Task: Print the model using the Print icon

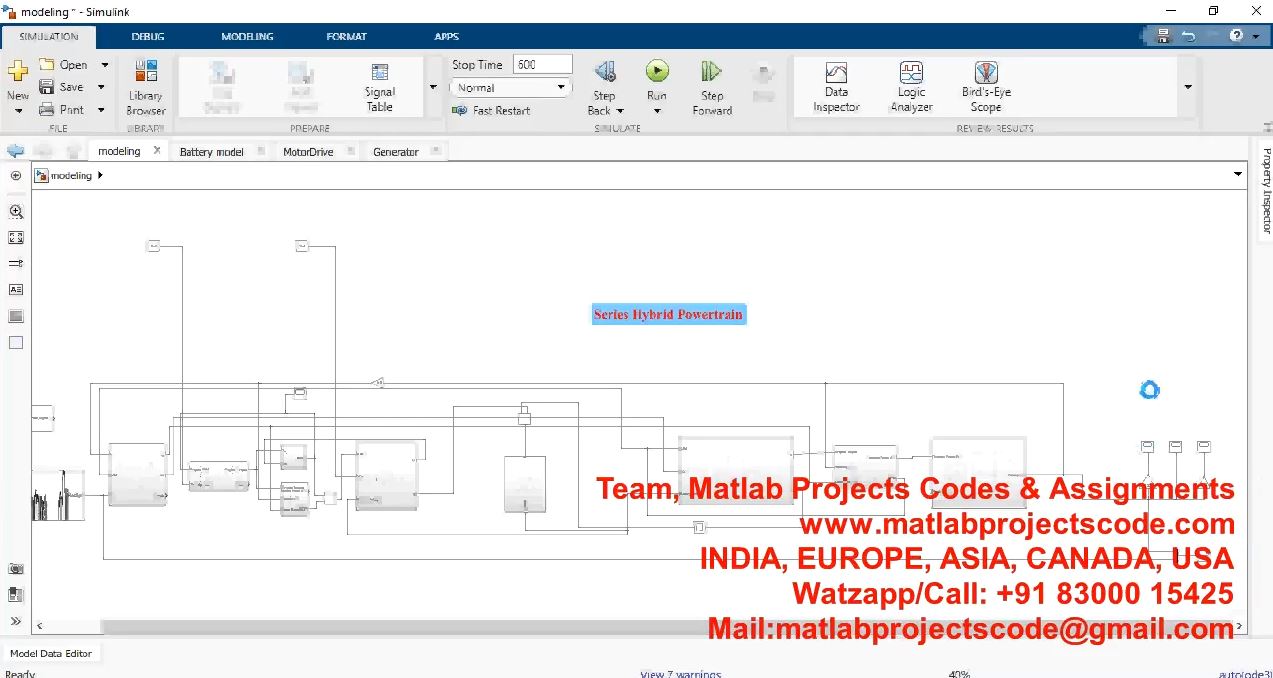Action: (47, 110)
